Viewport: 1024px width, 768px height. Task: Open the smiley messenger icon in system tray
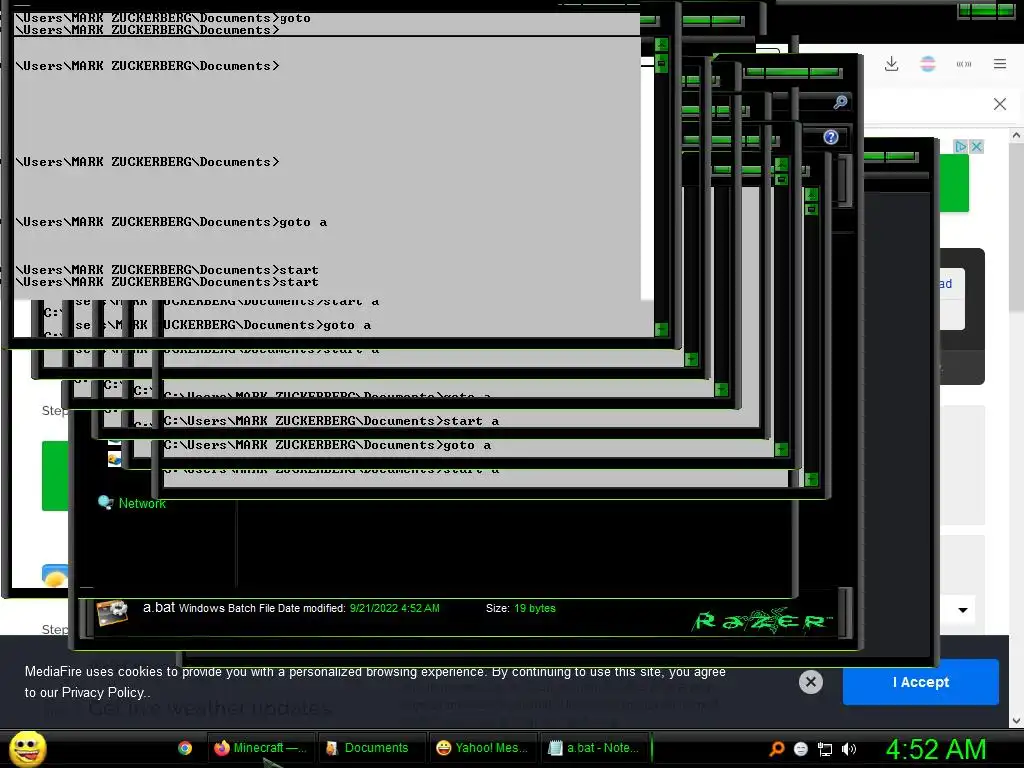801,749
